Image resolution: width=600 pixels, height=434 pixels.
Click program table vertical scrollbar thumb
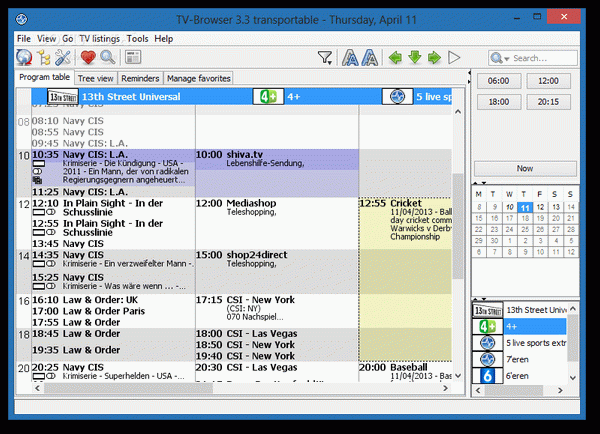(x=458, y=226)
